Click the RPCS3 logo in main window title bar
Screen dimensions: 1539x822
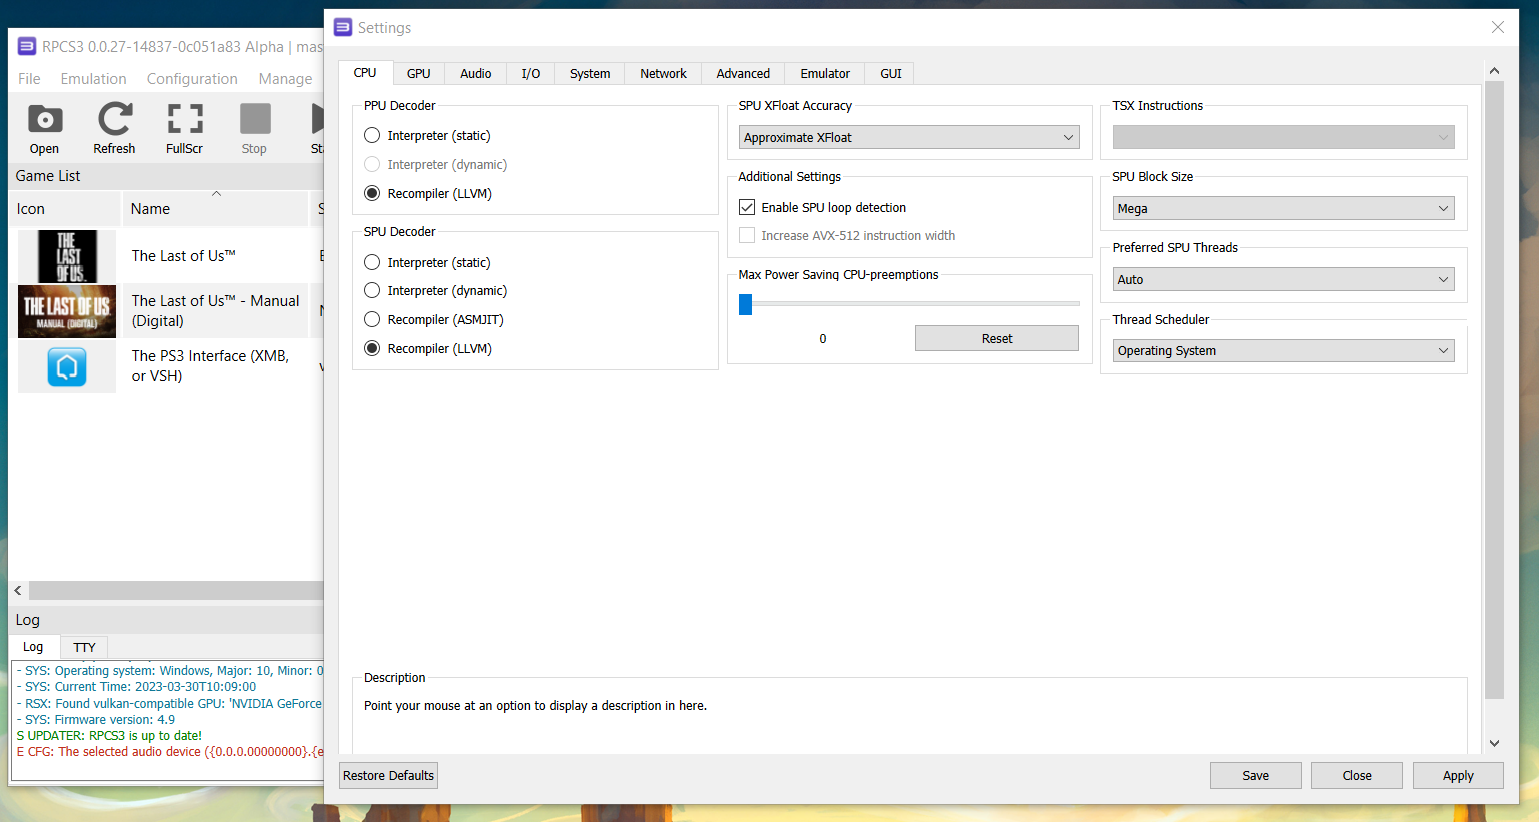pyautogui.click(x=27, y=46)
